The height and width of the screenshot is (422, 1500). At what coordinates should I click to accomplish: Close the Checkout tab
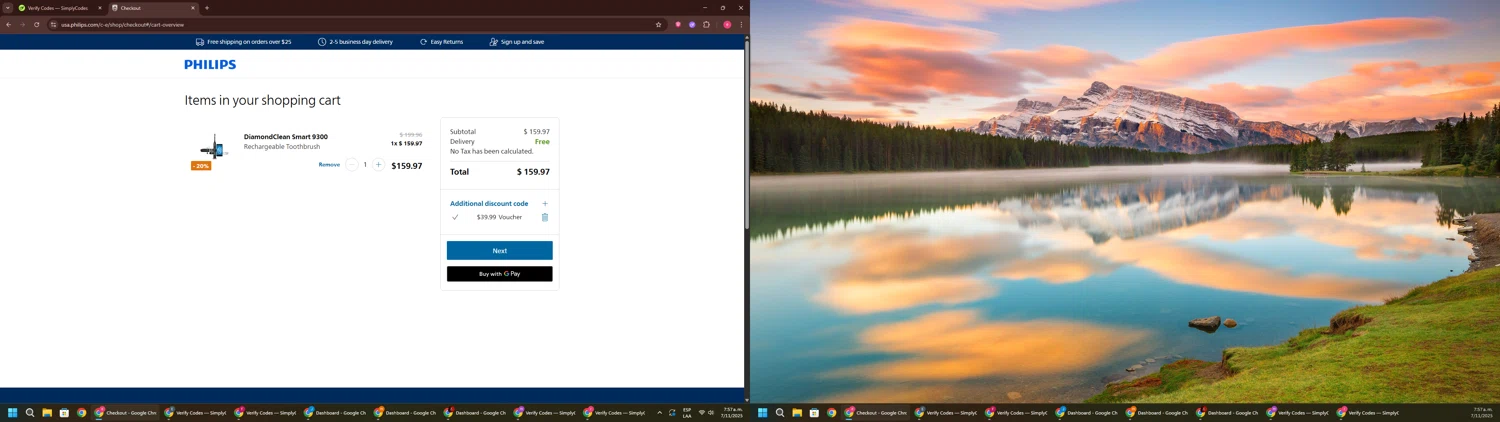pyautogui.click(x=193, y=8)
